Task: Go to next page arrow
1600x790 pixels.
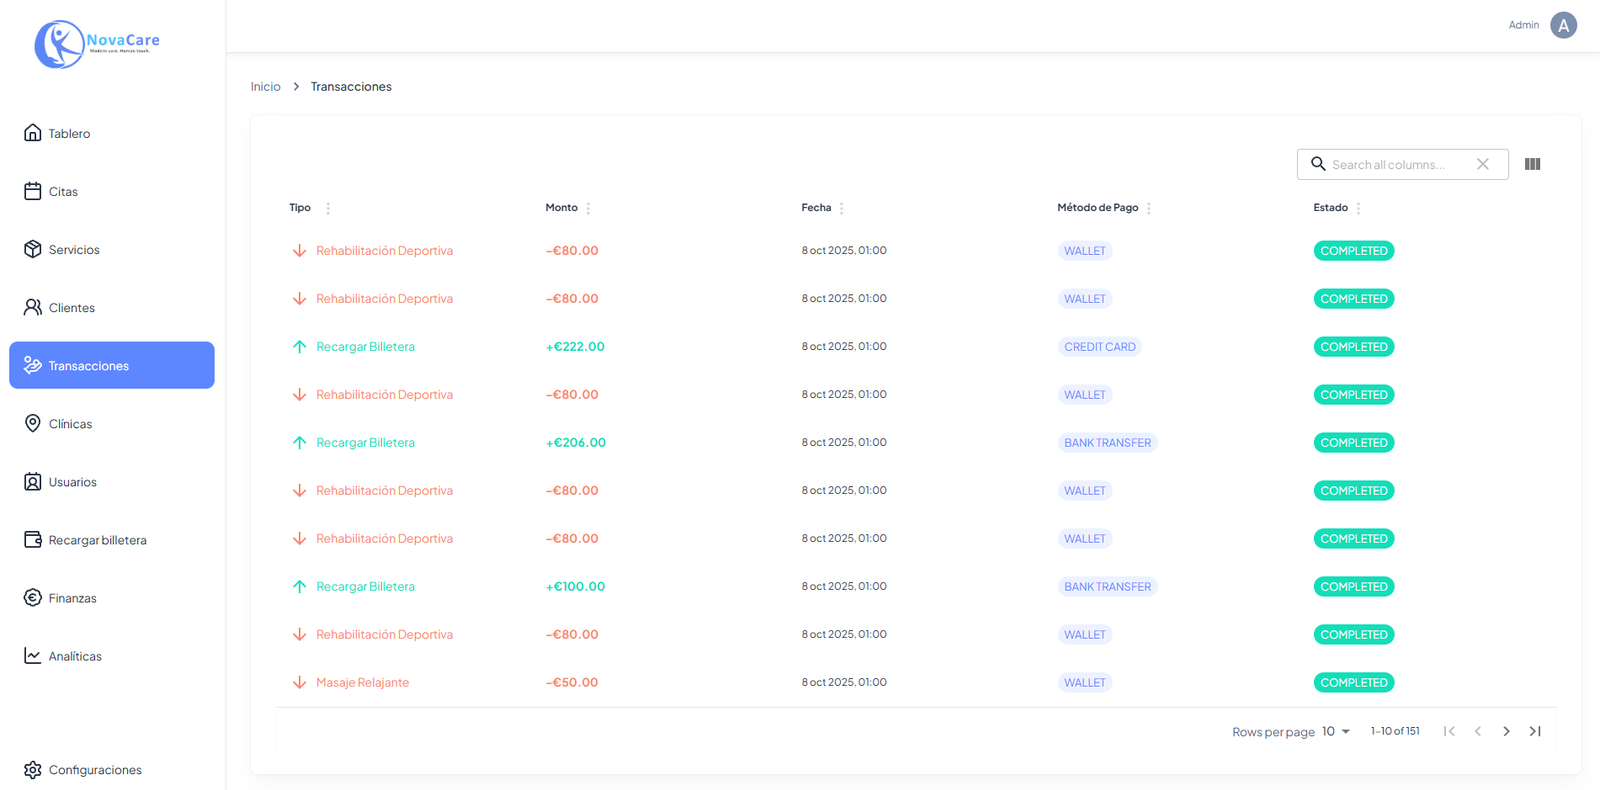Action: (x=1506, y=732)
